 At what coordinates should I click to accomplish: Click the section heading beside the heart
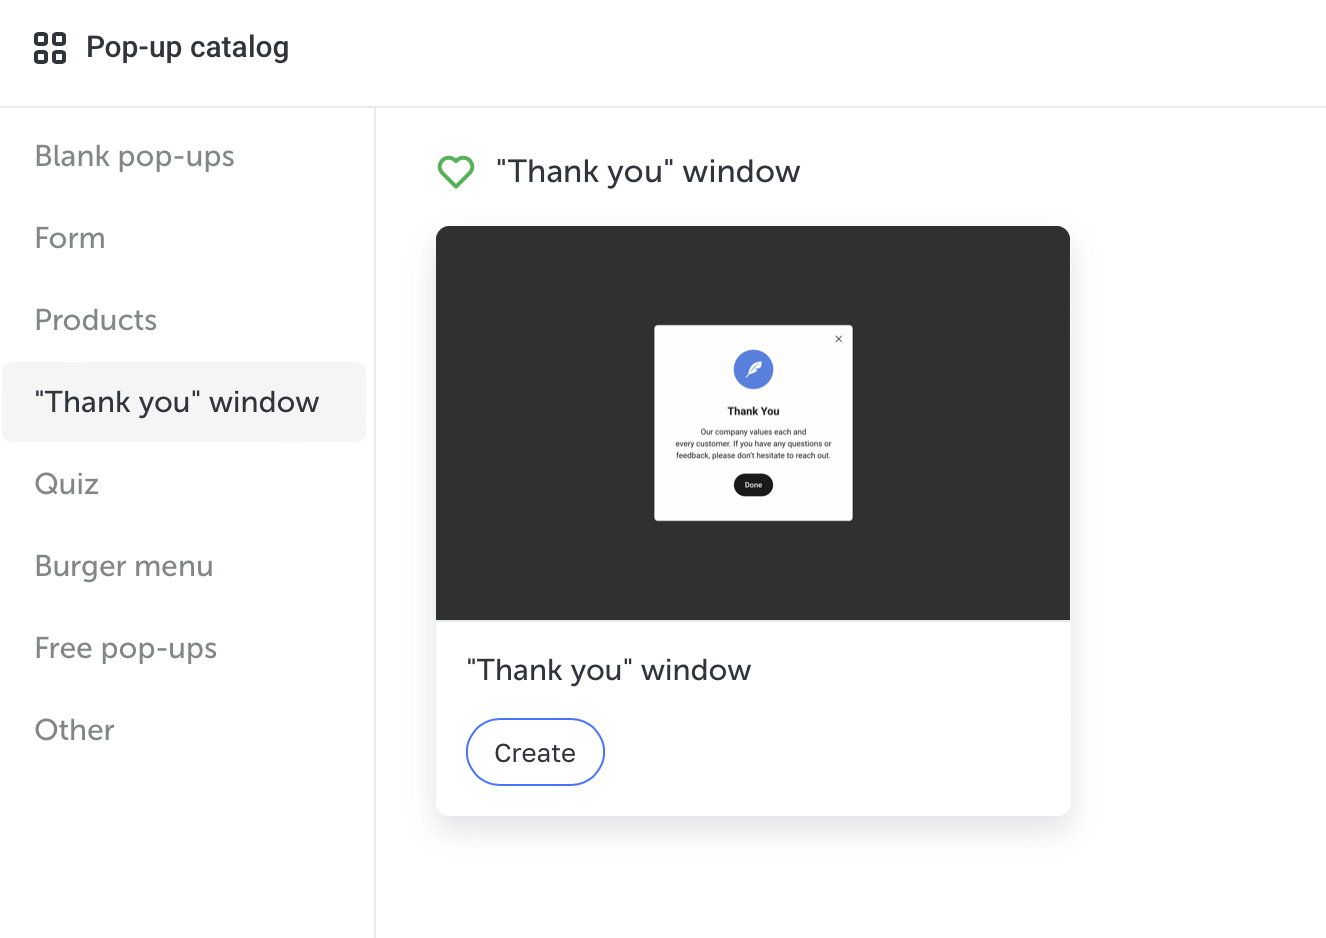point(648,172)
